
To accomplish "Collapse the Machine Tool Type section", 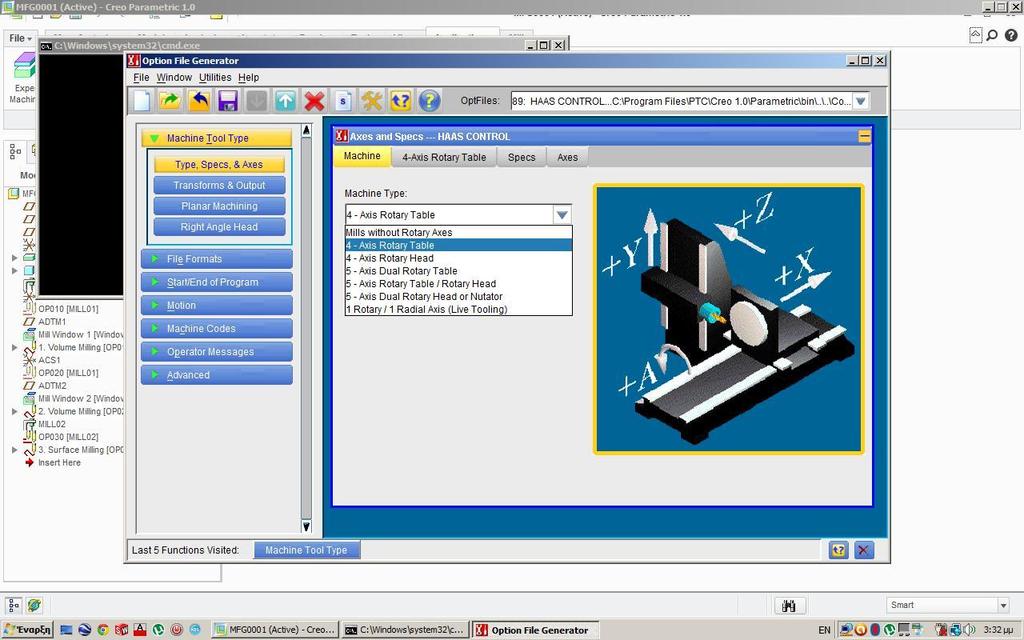I will pyautogui.click(x=217, y=138).
